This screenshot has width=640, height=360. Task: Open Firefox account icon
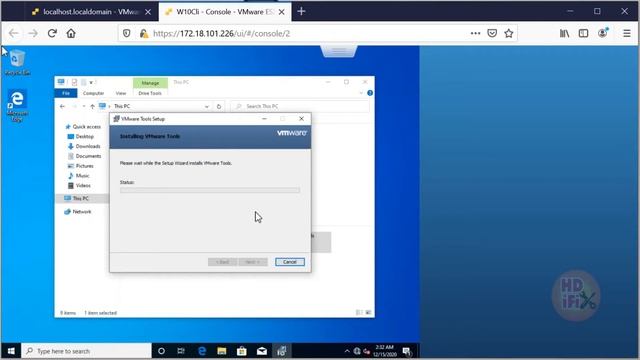pos(603,33)
